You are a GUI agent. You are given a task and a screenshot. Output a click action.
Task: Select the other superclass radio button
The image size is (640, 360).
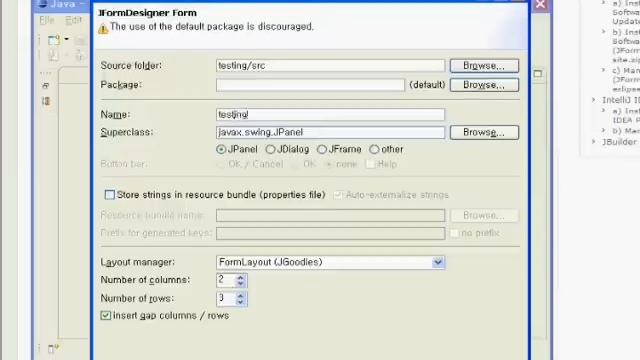click(374, 149)
